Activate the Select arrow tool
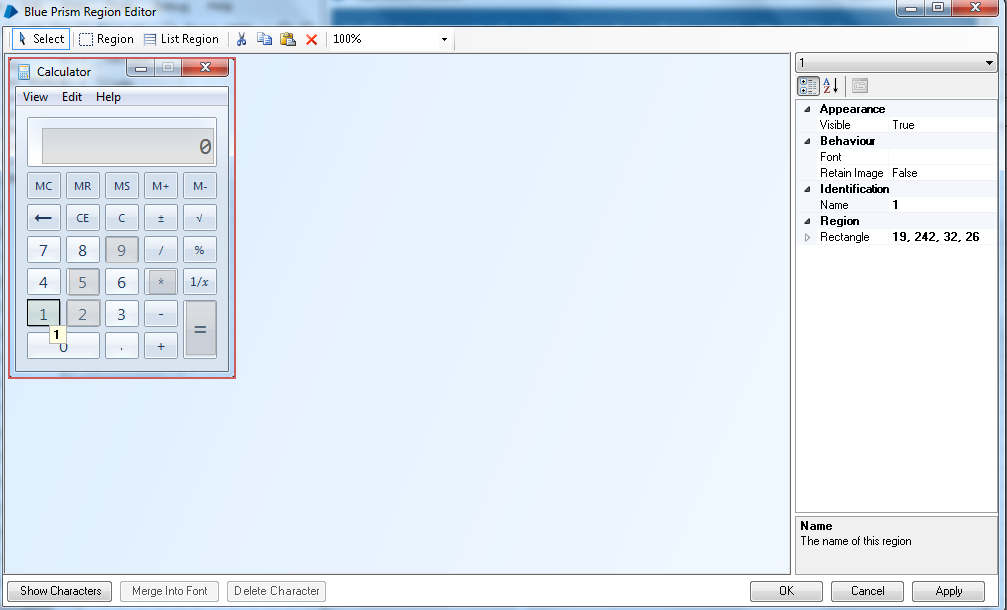Viewport: 1007px width, 610px height. [x=40, y=39]
